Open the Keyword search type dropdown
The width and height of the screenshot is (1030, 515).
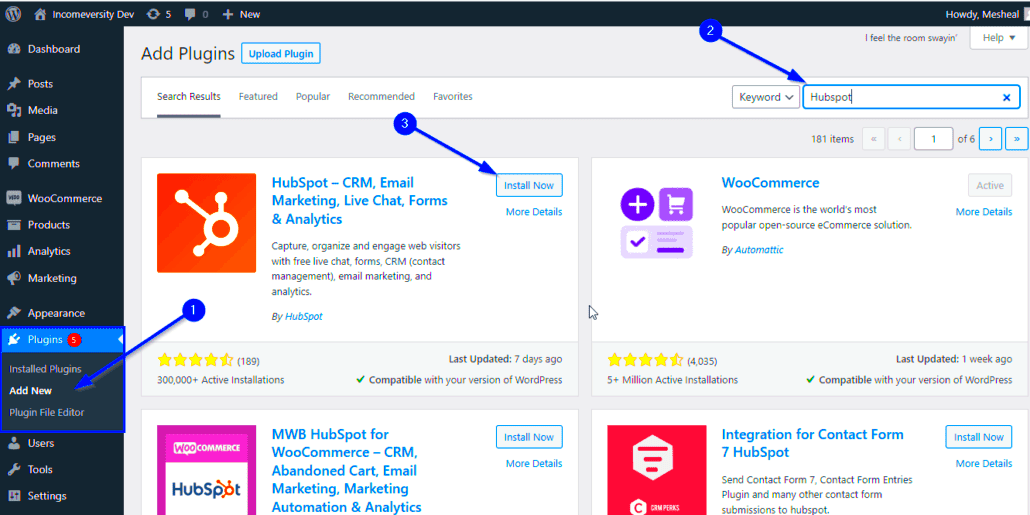coord(766,97)
